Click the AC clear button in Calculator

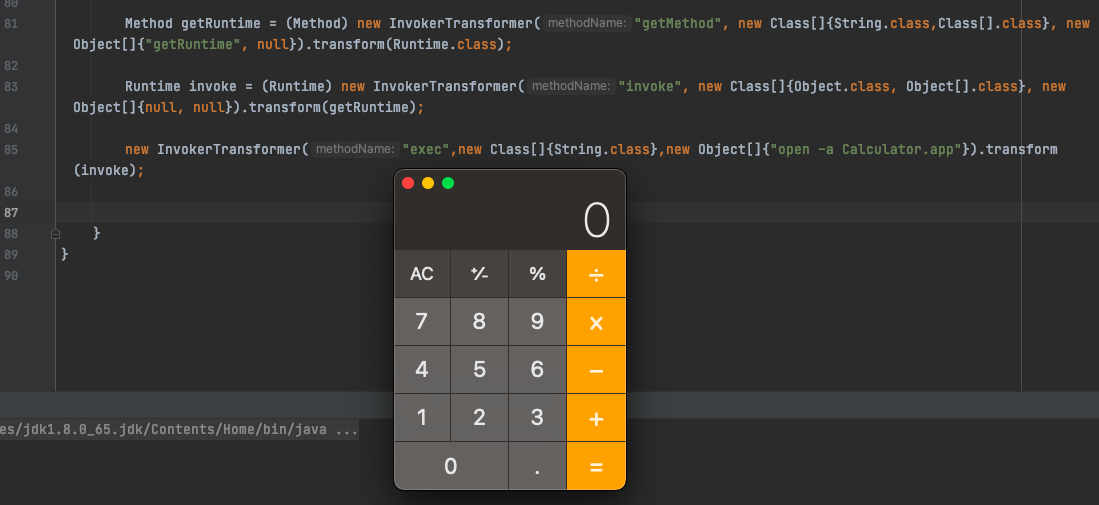[x=422, y=274]
